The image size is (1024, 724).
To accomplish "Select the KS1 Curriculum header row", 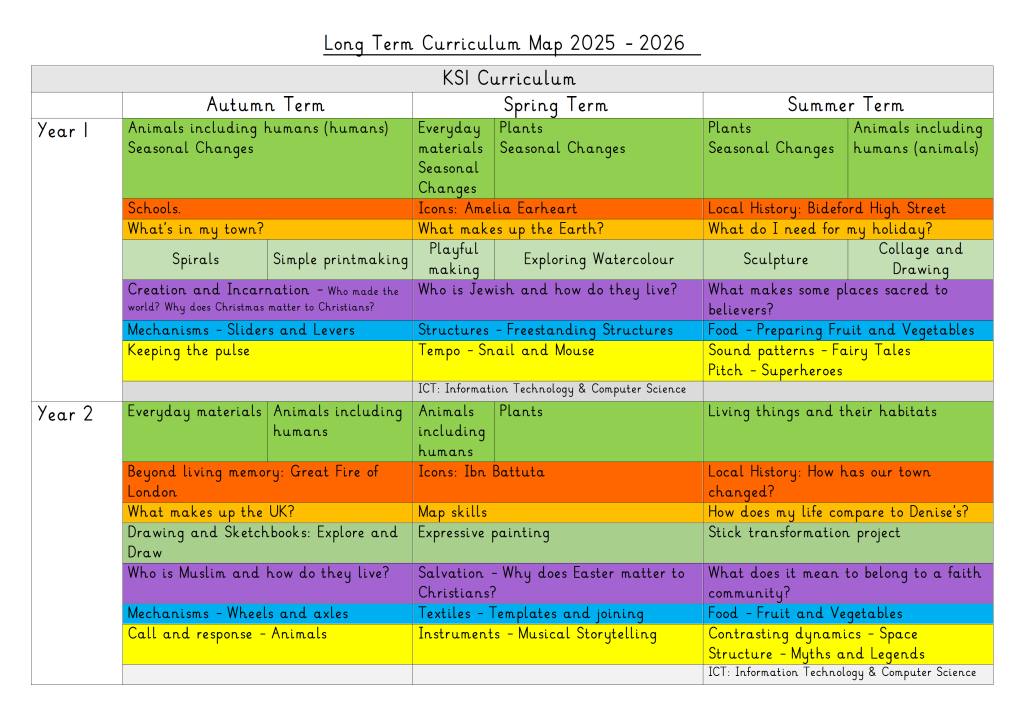I will pyautogui.click(x=511, y=79).
